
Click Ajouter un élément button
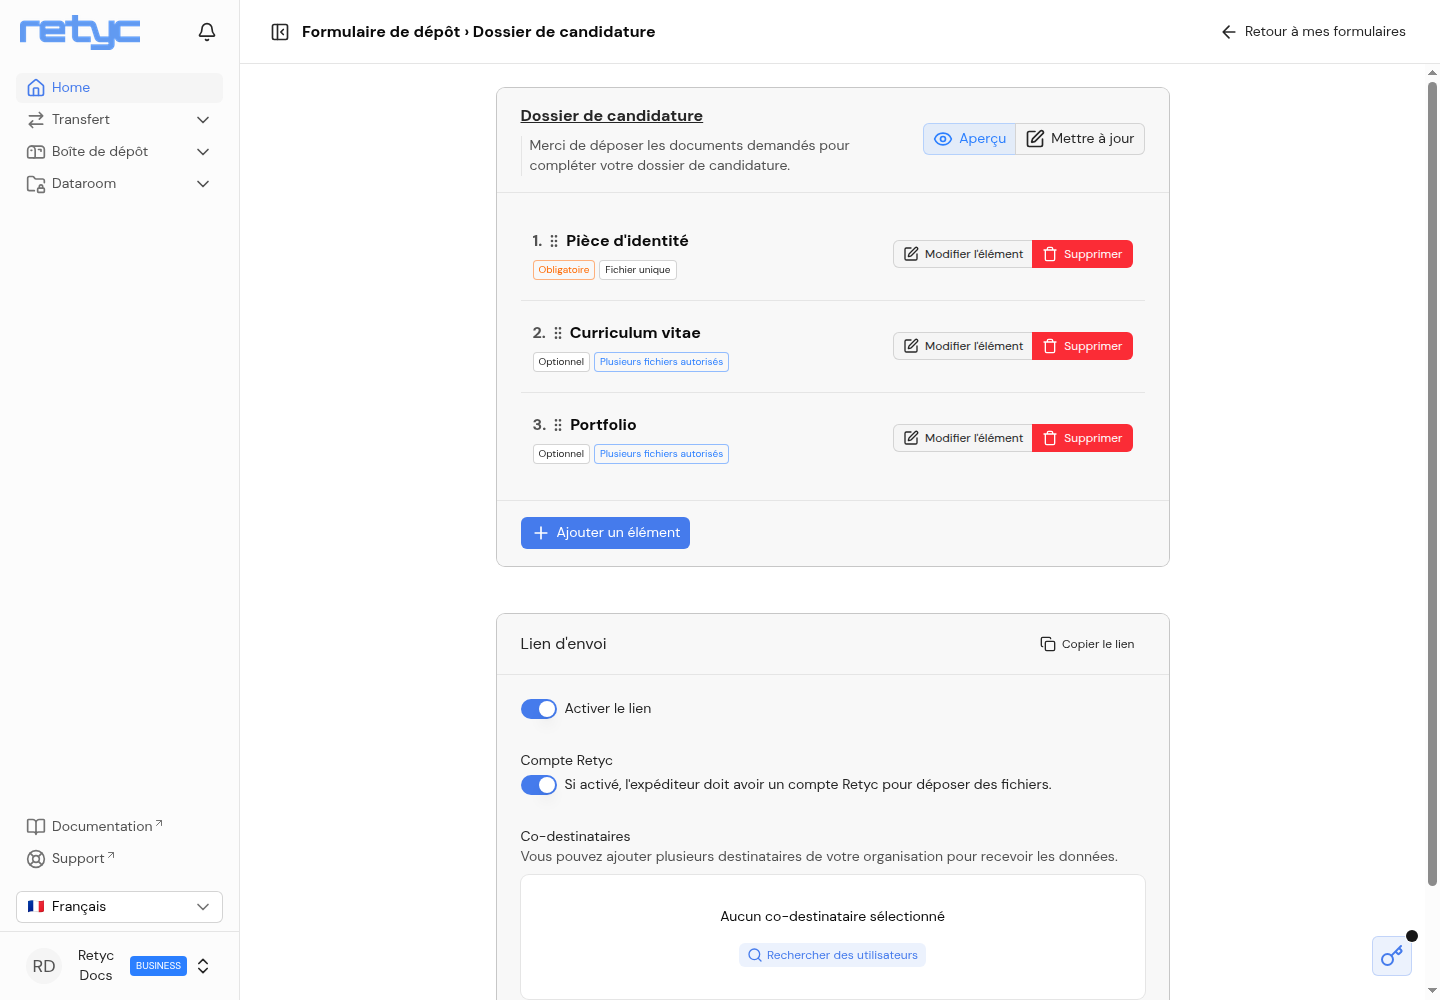(605, 533)
